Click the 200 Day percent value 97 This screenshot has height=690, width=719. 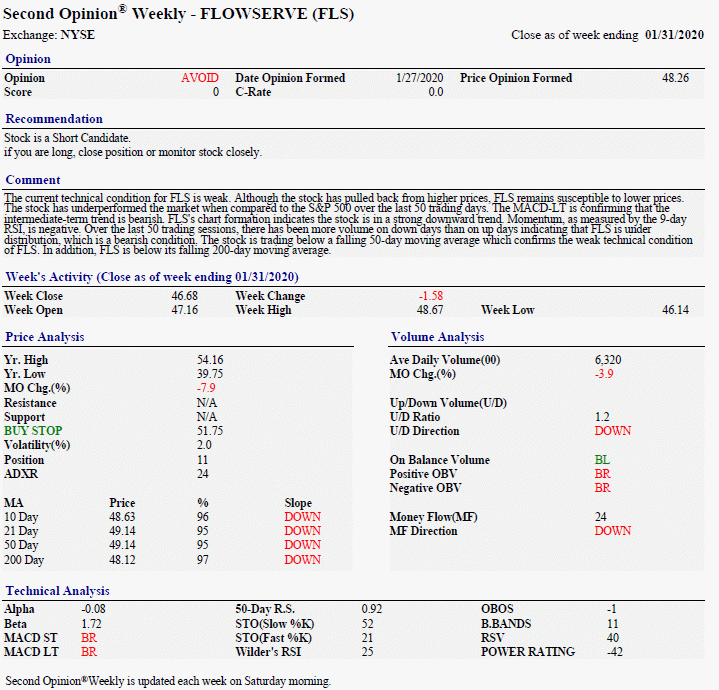click(203, 560)
